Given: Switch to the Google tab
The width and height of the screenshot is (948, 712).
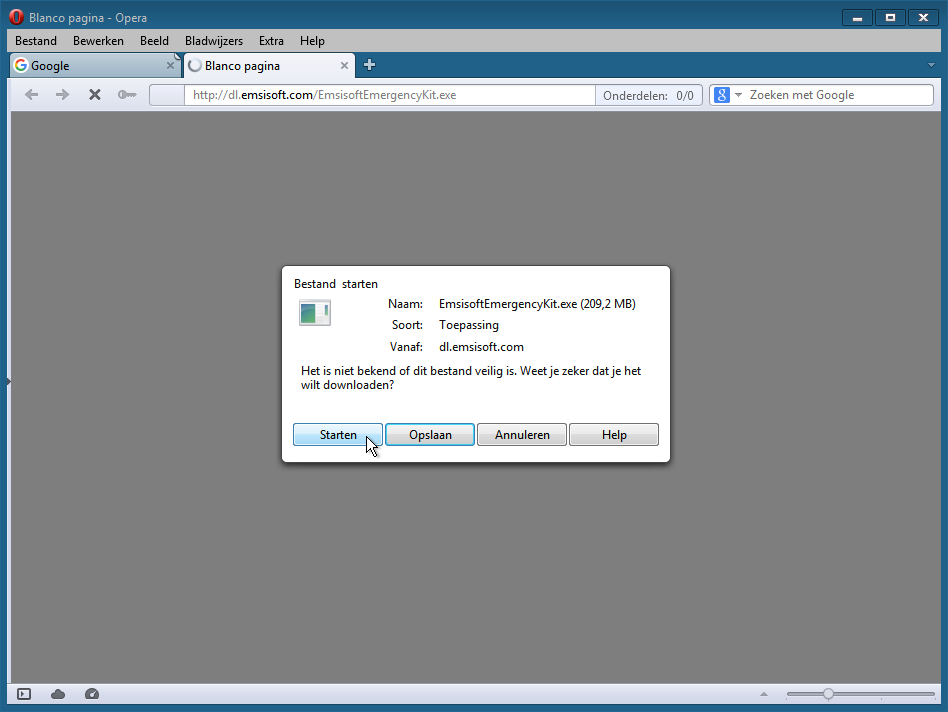Looking at the screenshot, I should (x=95, y=65).
